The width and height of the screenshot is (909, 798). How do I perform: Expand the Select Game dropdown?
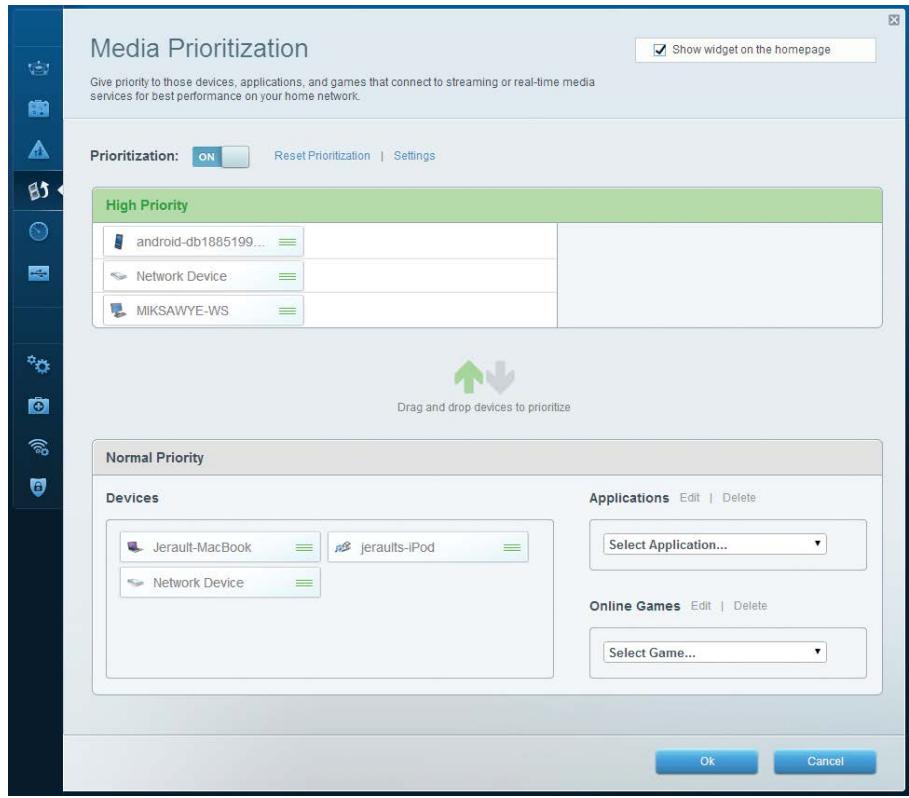point(716,652)
